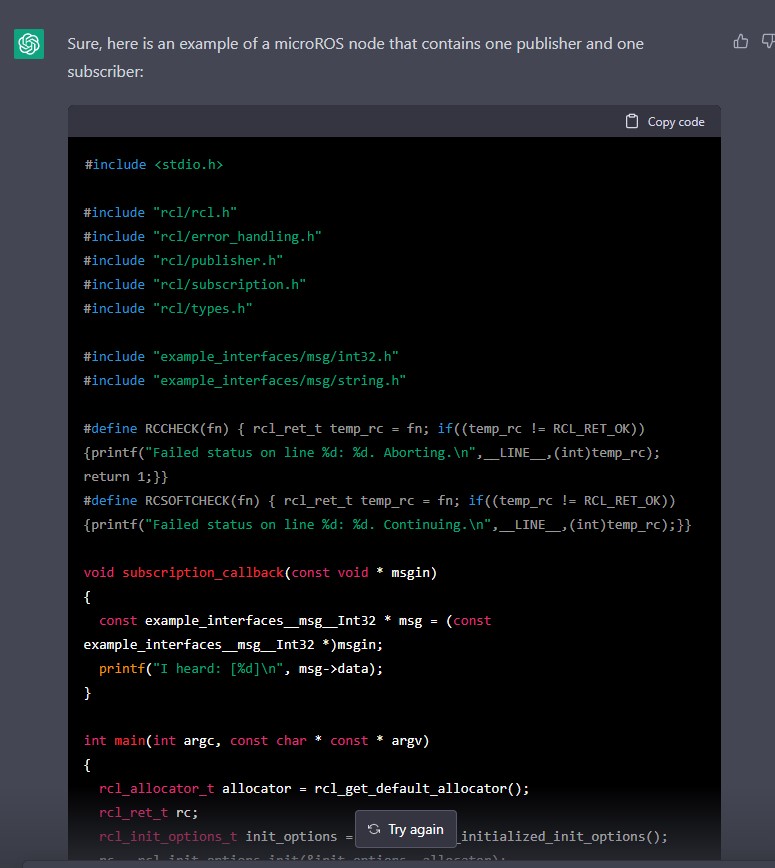The width and height of the screenshot is (775, 868).
Task: Click the "example_interfaces/msg/string.h" include line
Action: (x=245, y=380)
